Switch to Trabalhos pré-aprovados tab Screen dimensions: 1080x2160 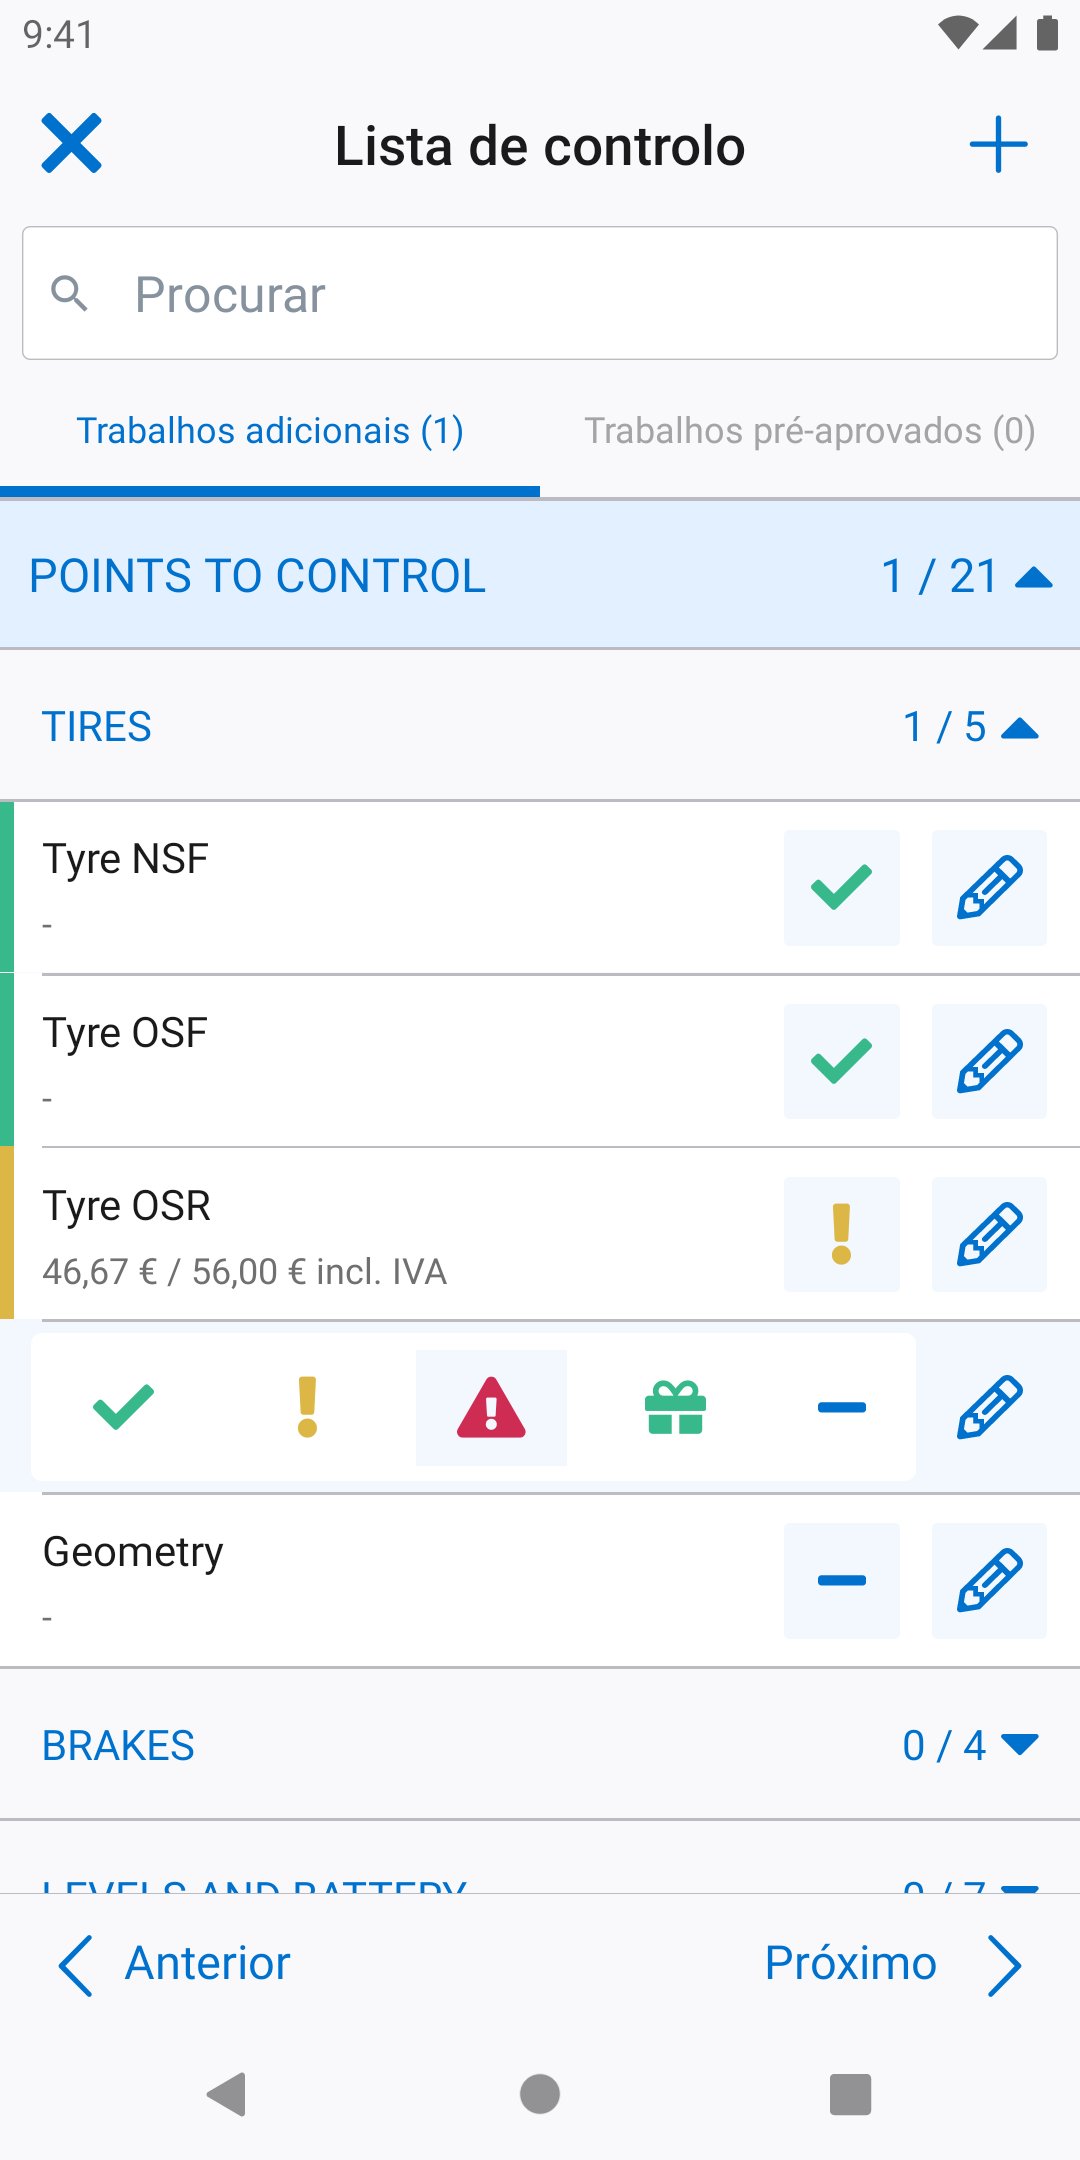point(810,431)
